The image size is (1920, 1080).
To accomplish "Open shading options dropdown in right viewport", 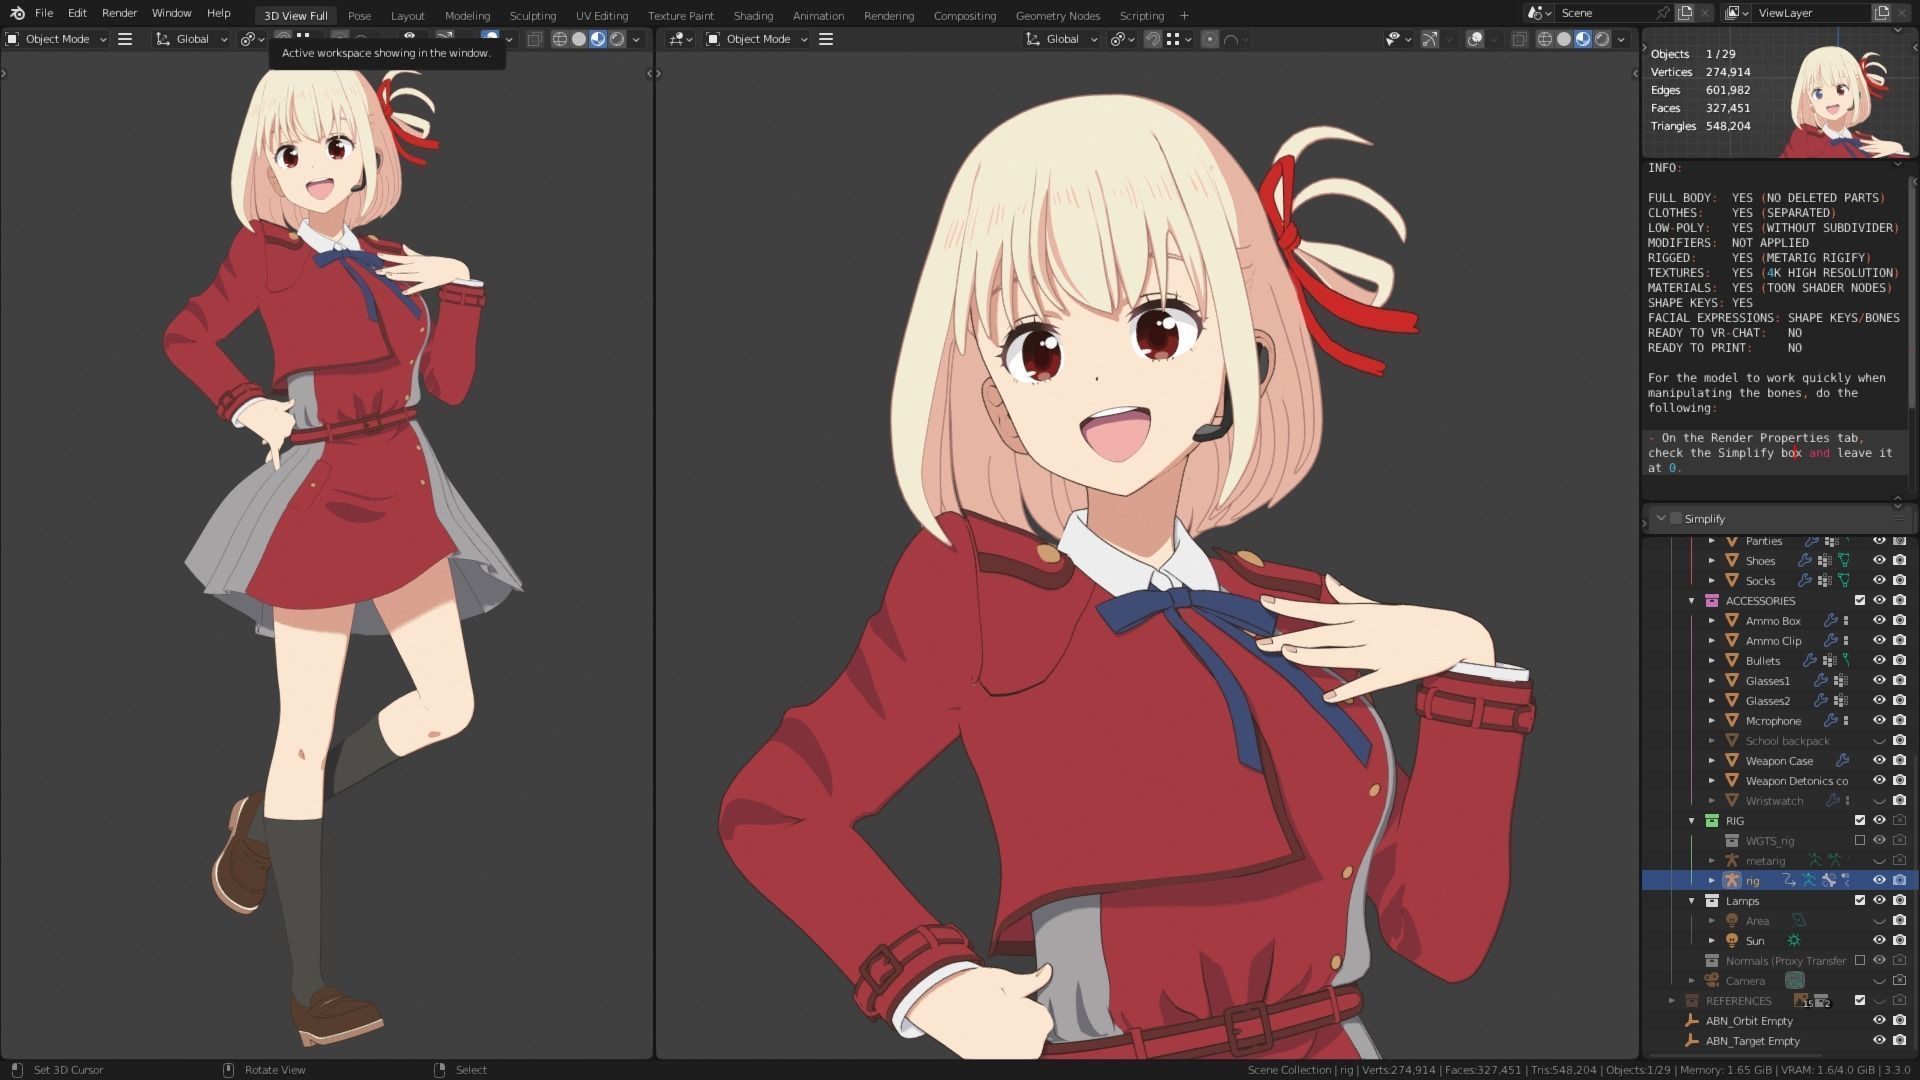I will coord(1621,39).
